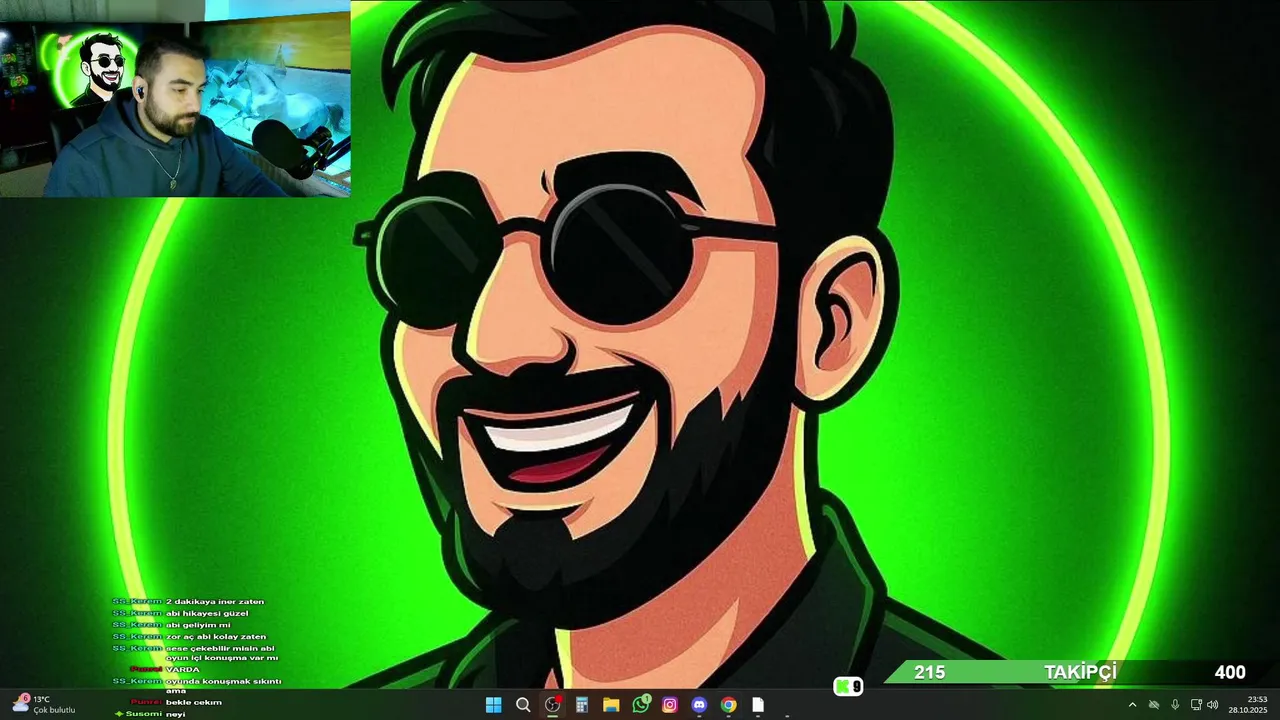This screenshot has width=1280, height=720.
Task: Click the Kick viewer count badge
Action: 848,686
